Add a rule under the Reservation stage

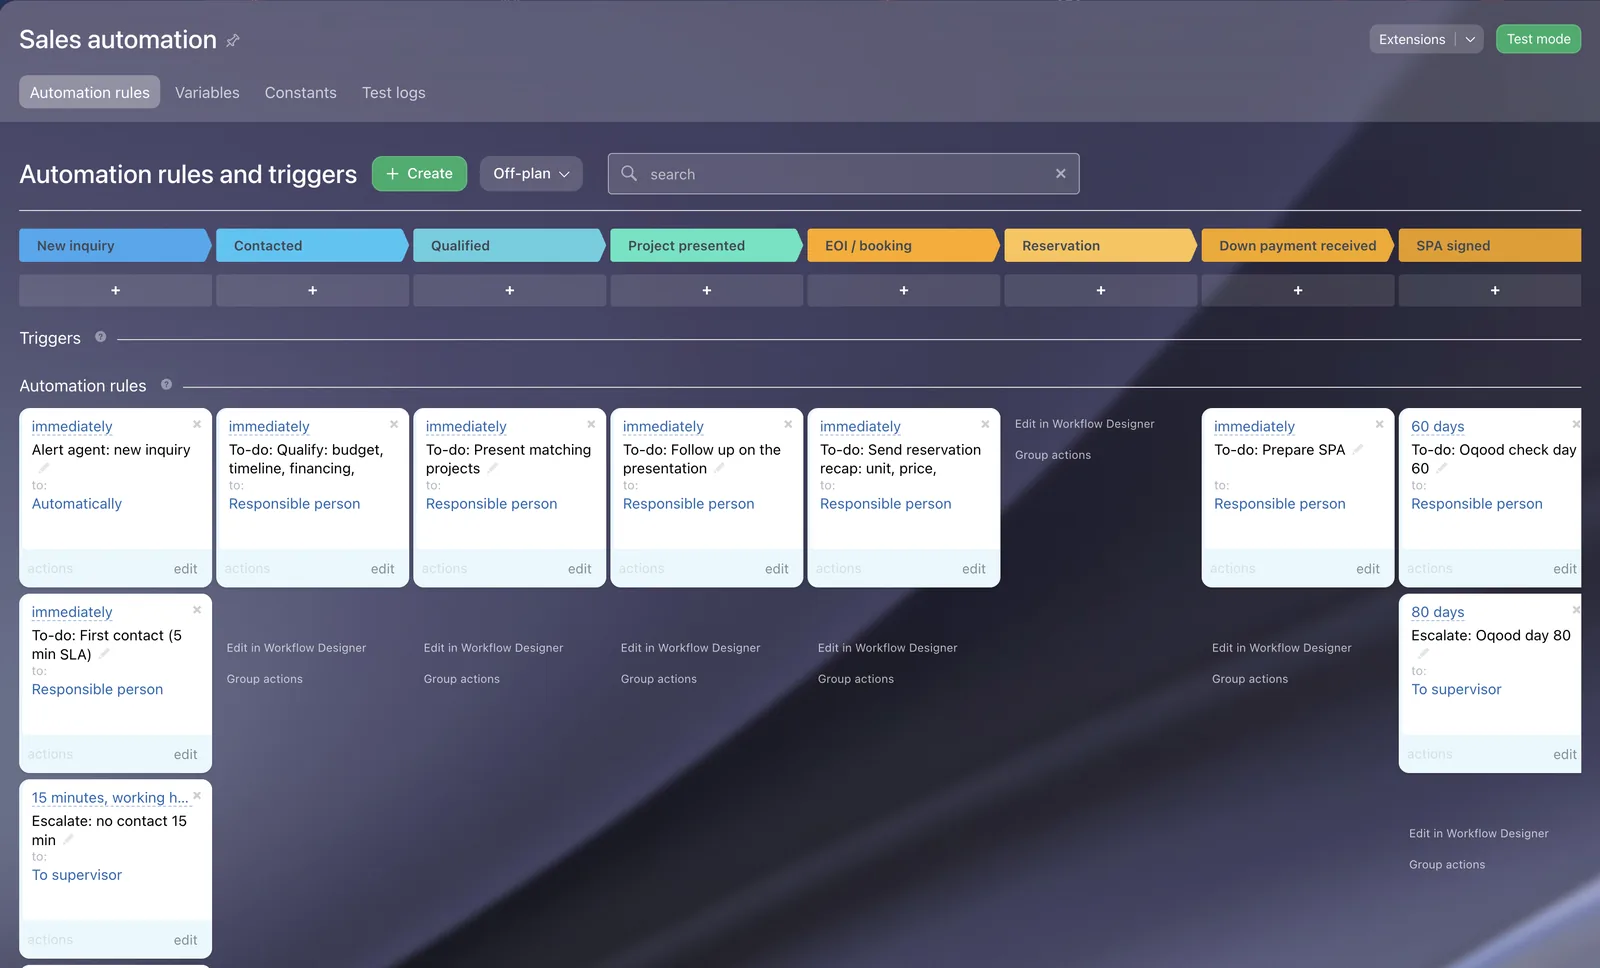click(1100, 290)
